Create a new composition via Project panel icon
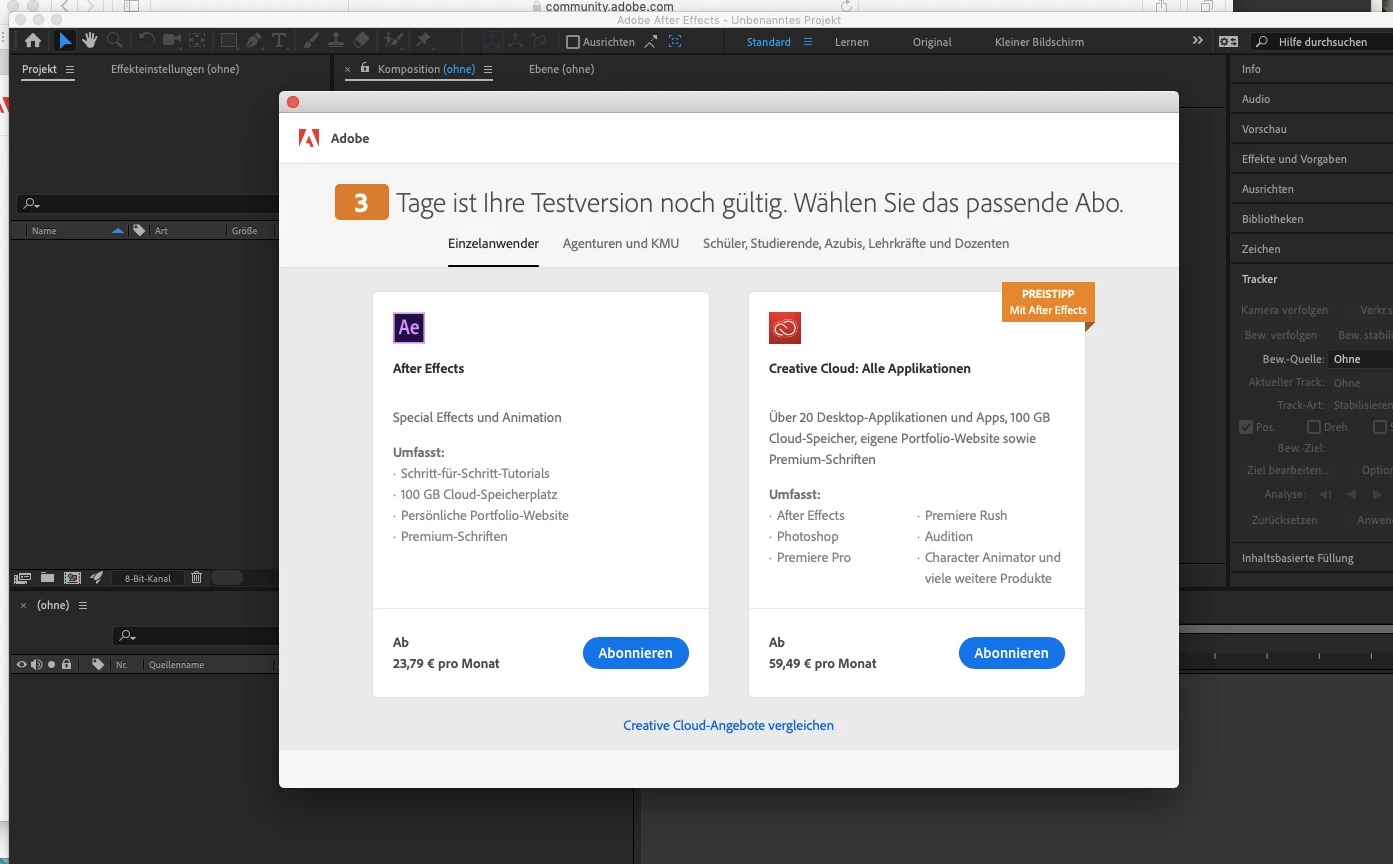This screenshot has height=864, width=1393. (72, 578)
